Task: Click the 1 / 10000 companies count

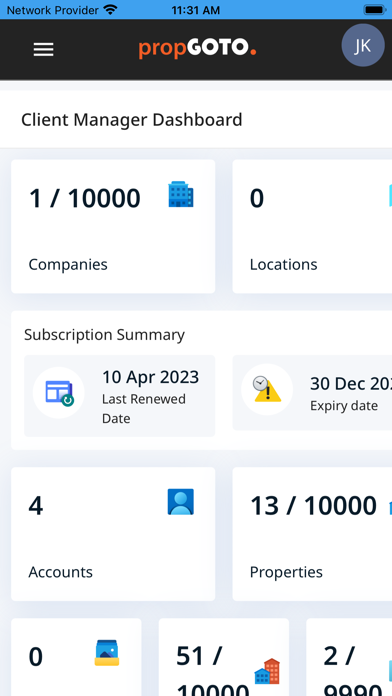Action: 84,198
